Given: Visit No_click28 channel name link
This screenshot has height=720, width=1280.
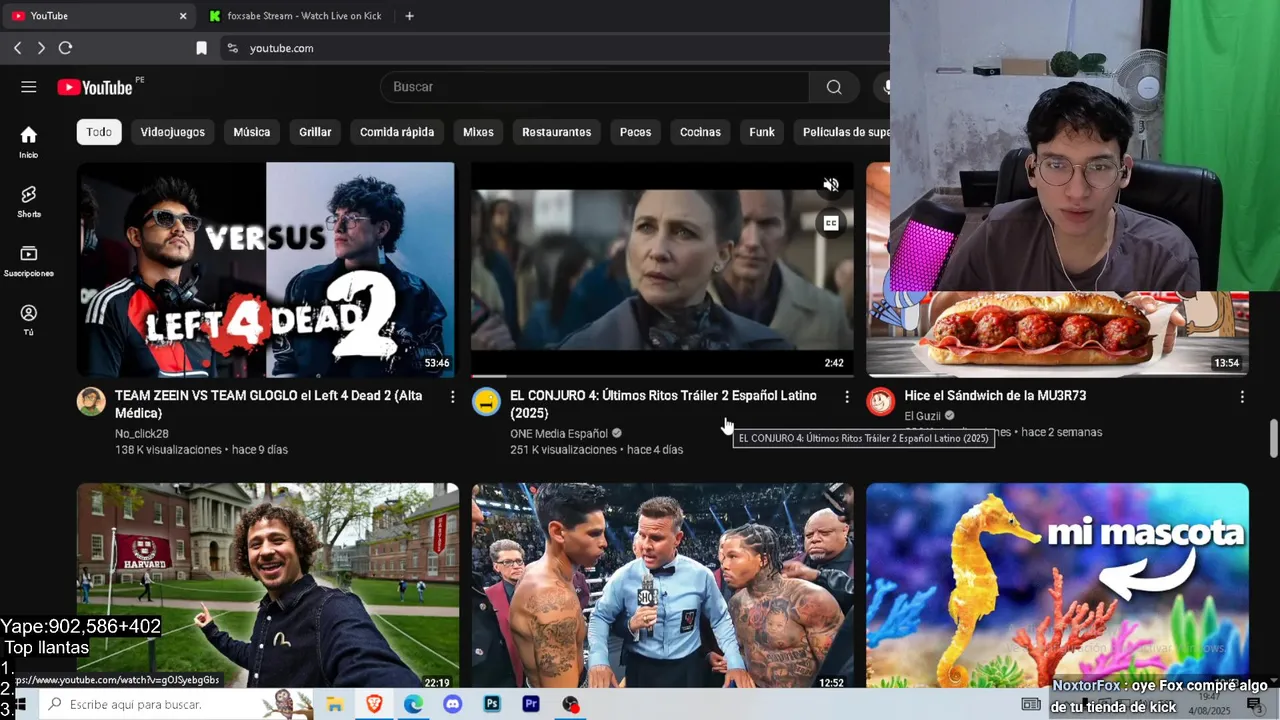Looking at the screenshot, I should tap(142, 434).
